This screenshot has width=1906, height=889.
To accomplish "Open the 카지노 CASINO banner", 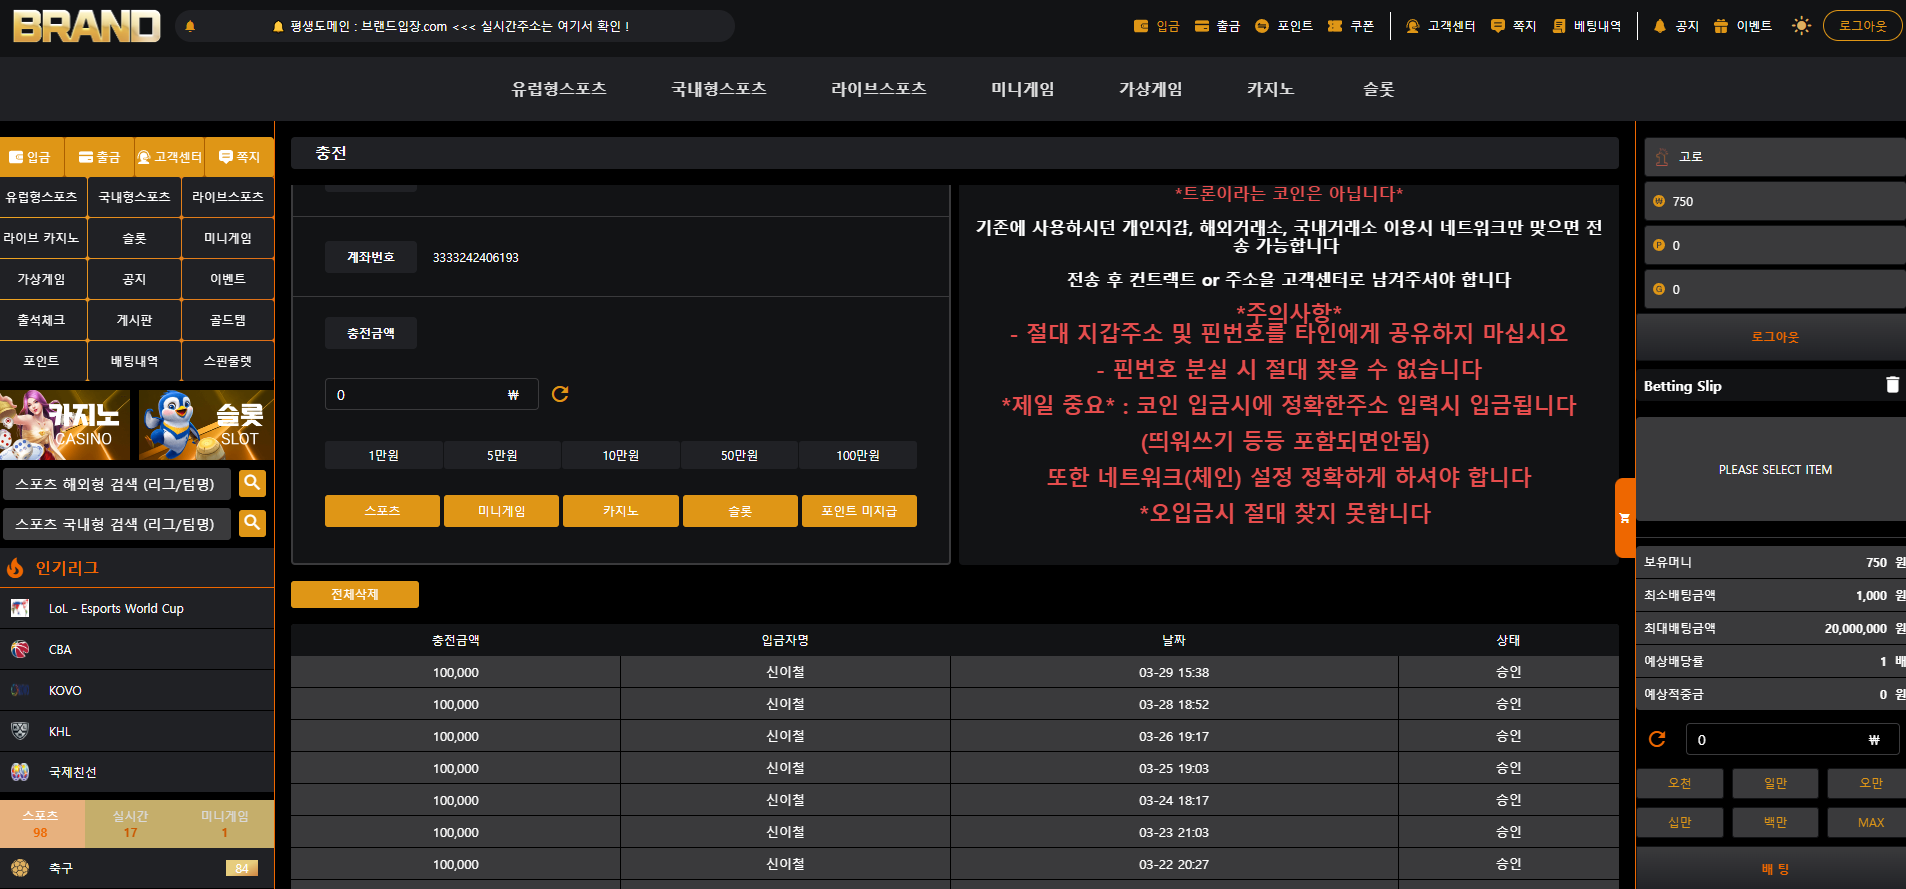I will [x=65, y=424].
